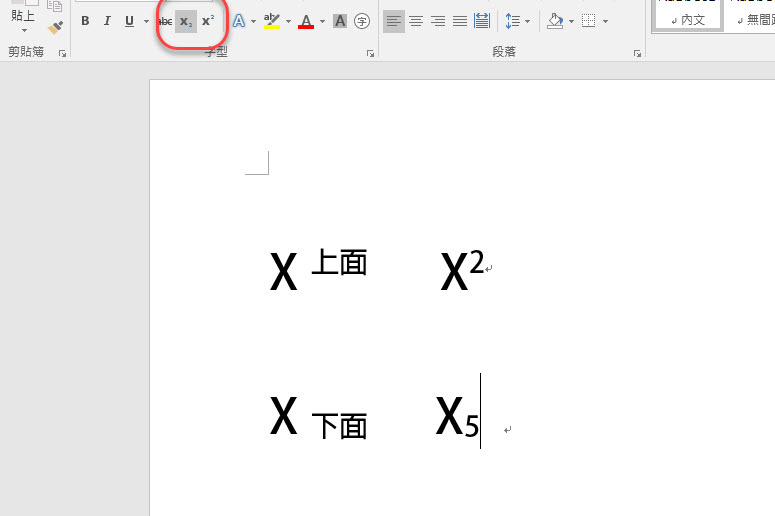Toggle superscript formatting
Viewport: 775px width, 516px height.
click(x=208, y=21)
